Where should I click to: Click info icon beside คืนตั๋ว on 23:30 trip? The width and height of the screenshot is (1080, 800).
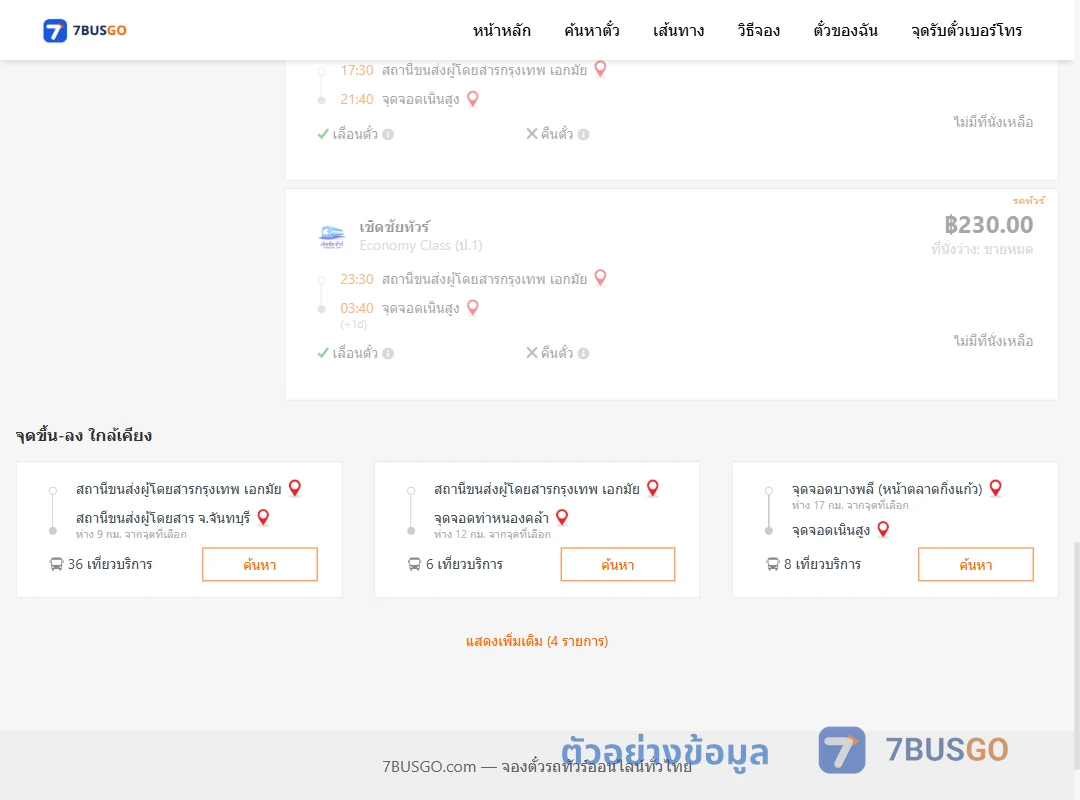(583, 353)
